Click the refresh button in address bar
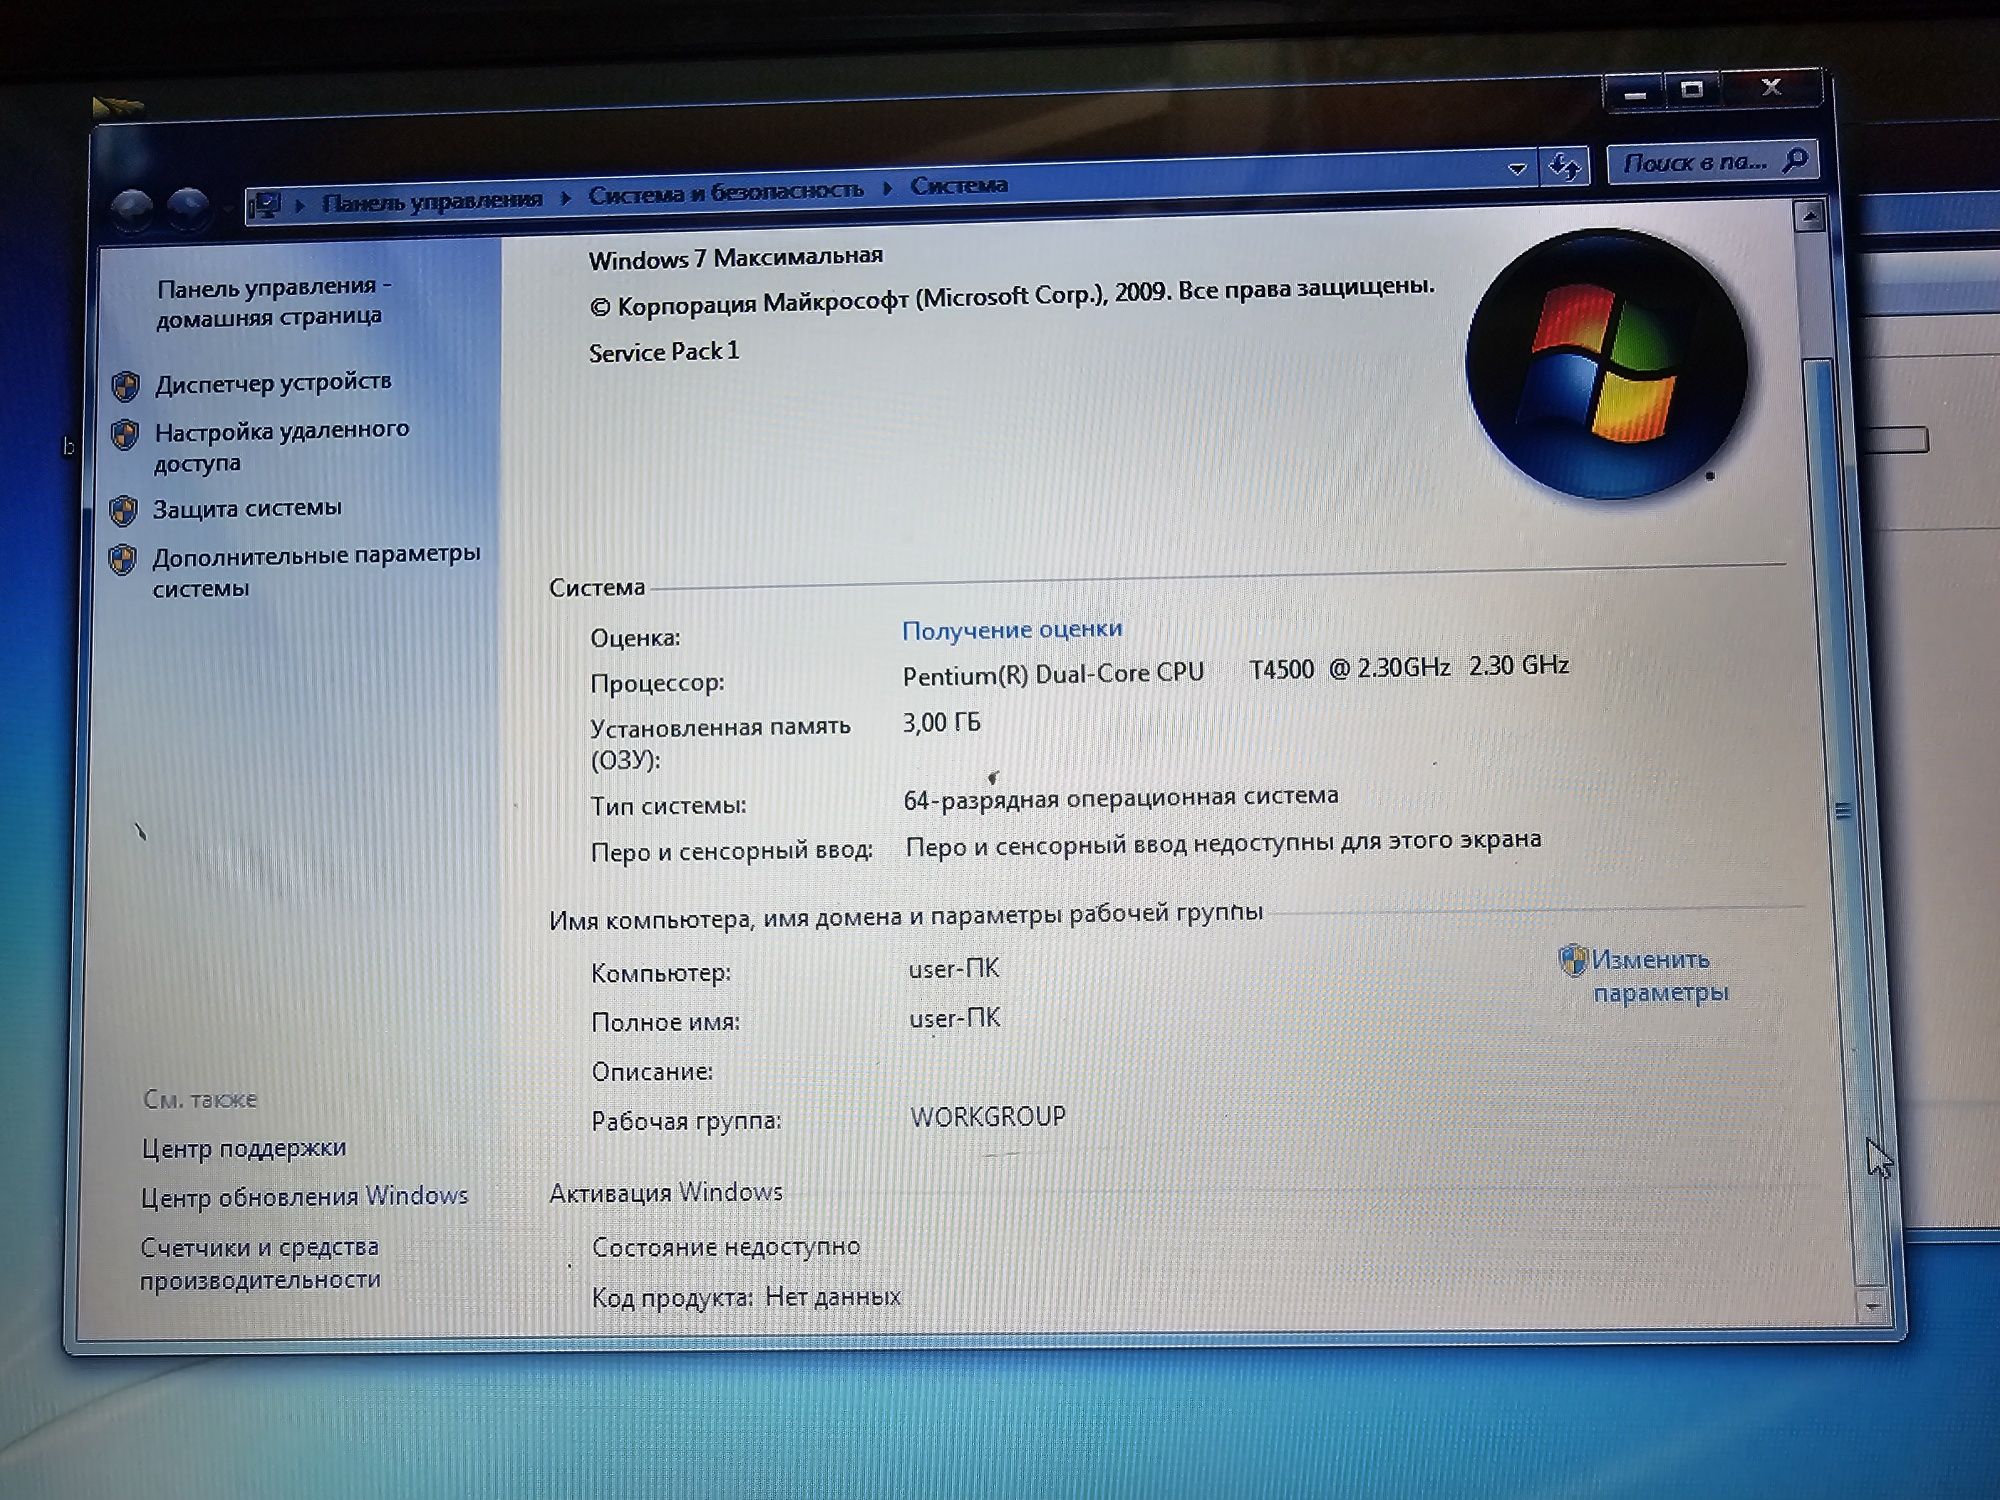The image size is (2000, 1500). (1565, 166)
